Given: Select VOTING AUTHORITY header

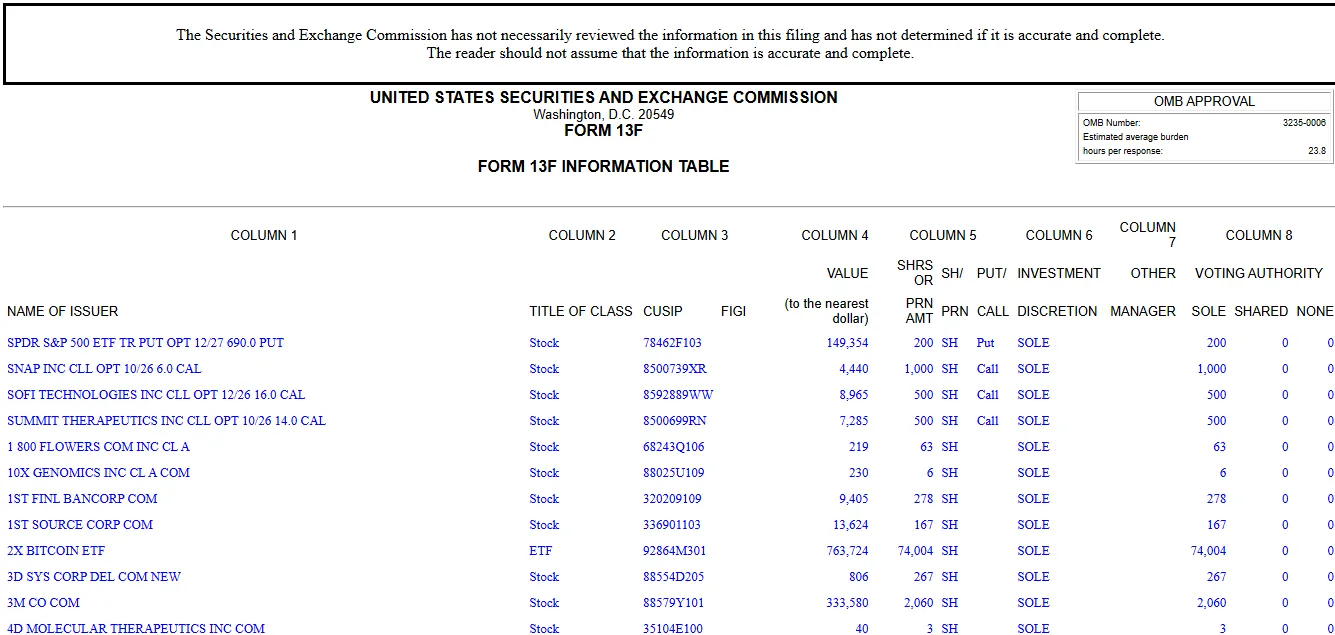Looking at the screenshot, I should (1259, 273).
